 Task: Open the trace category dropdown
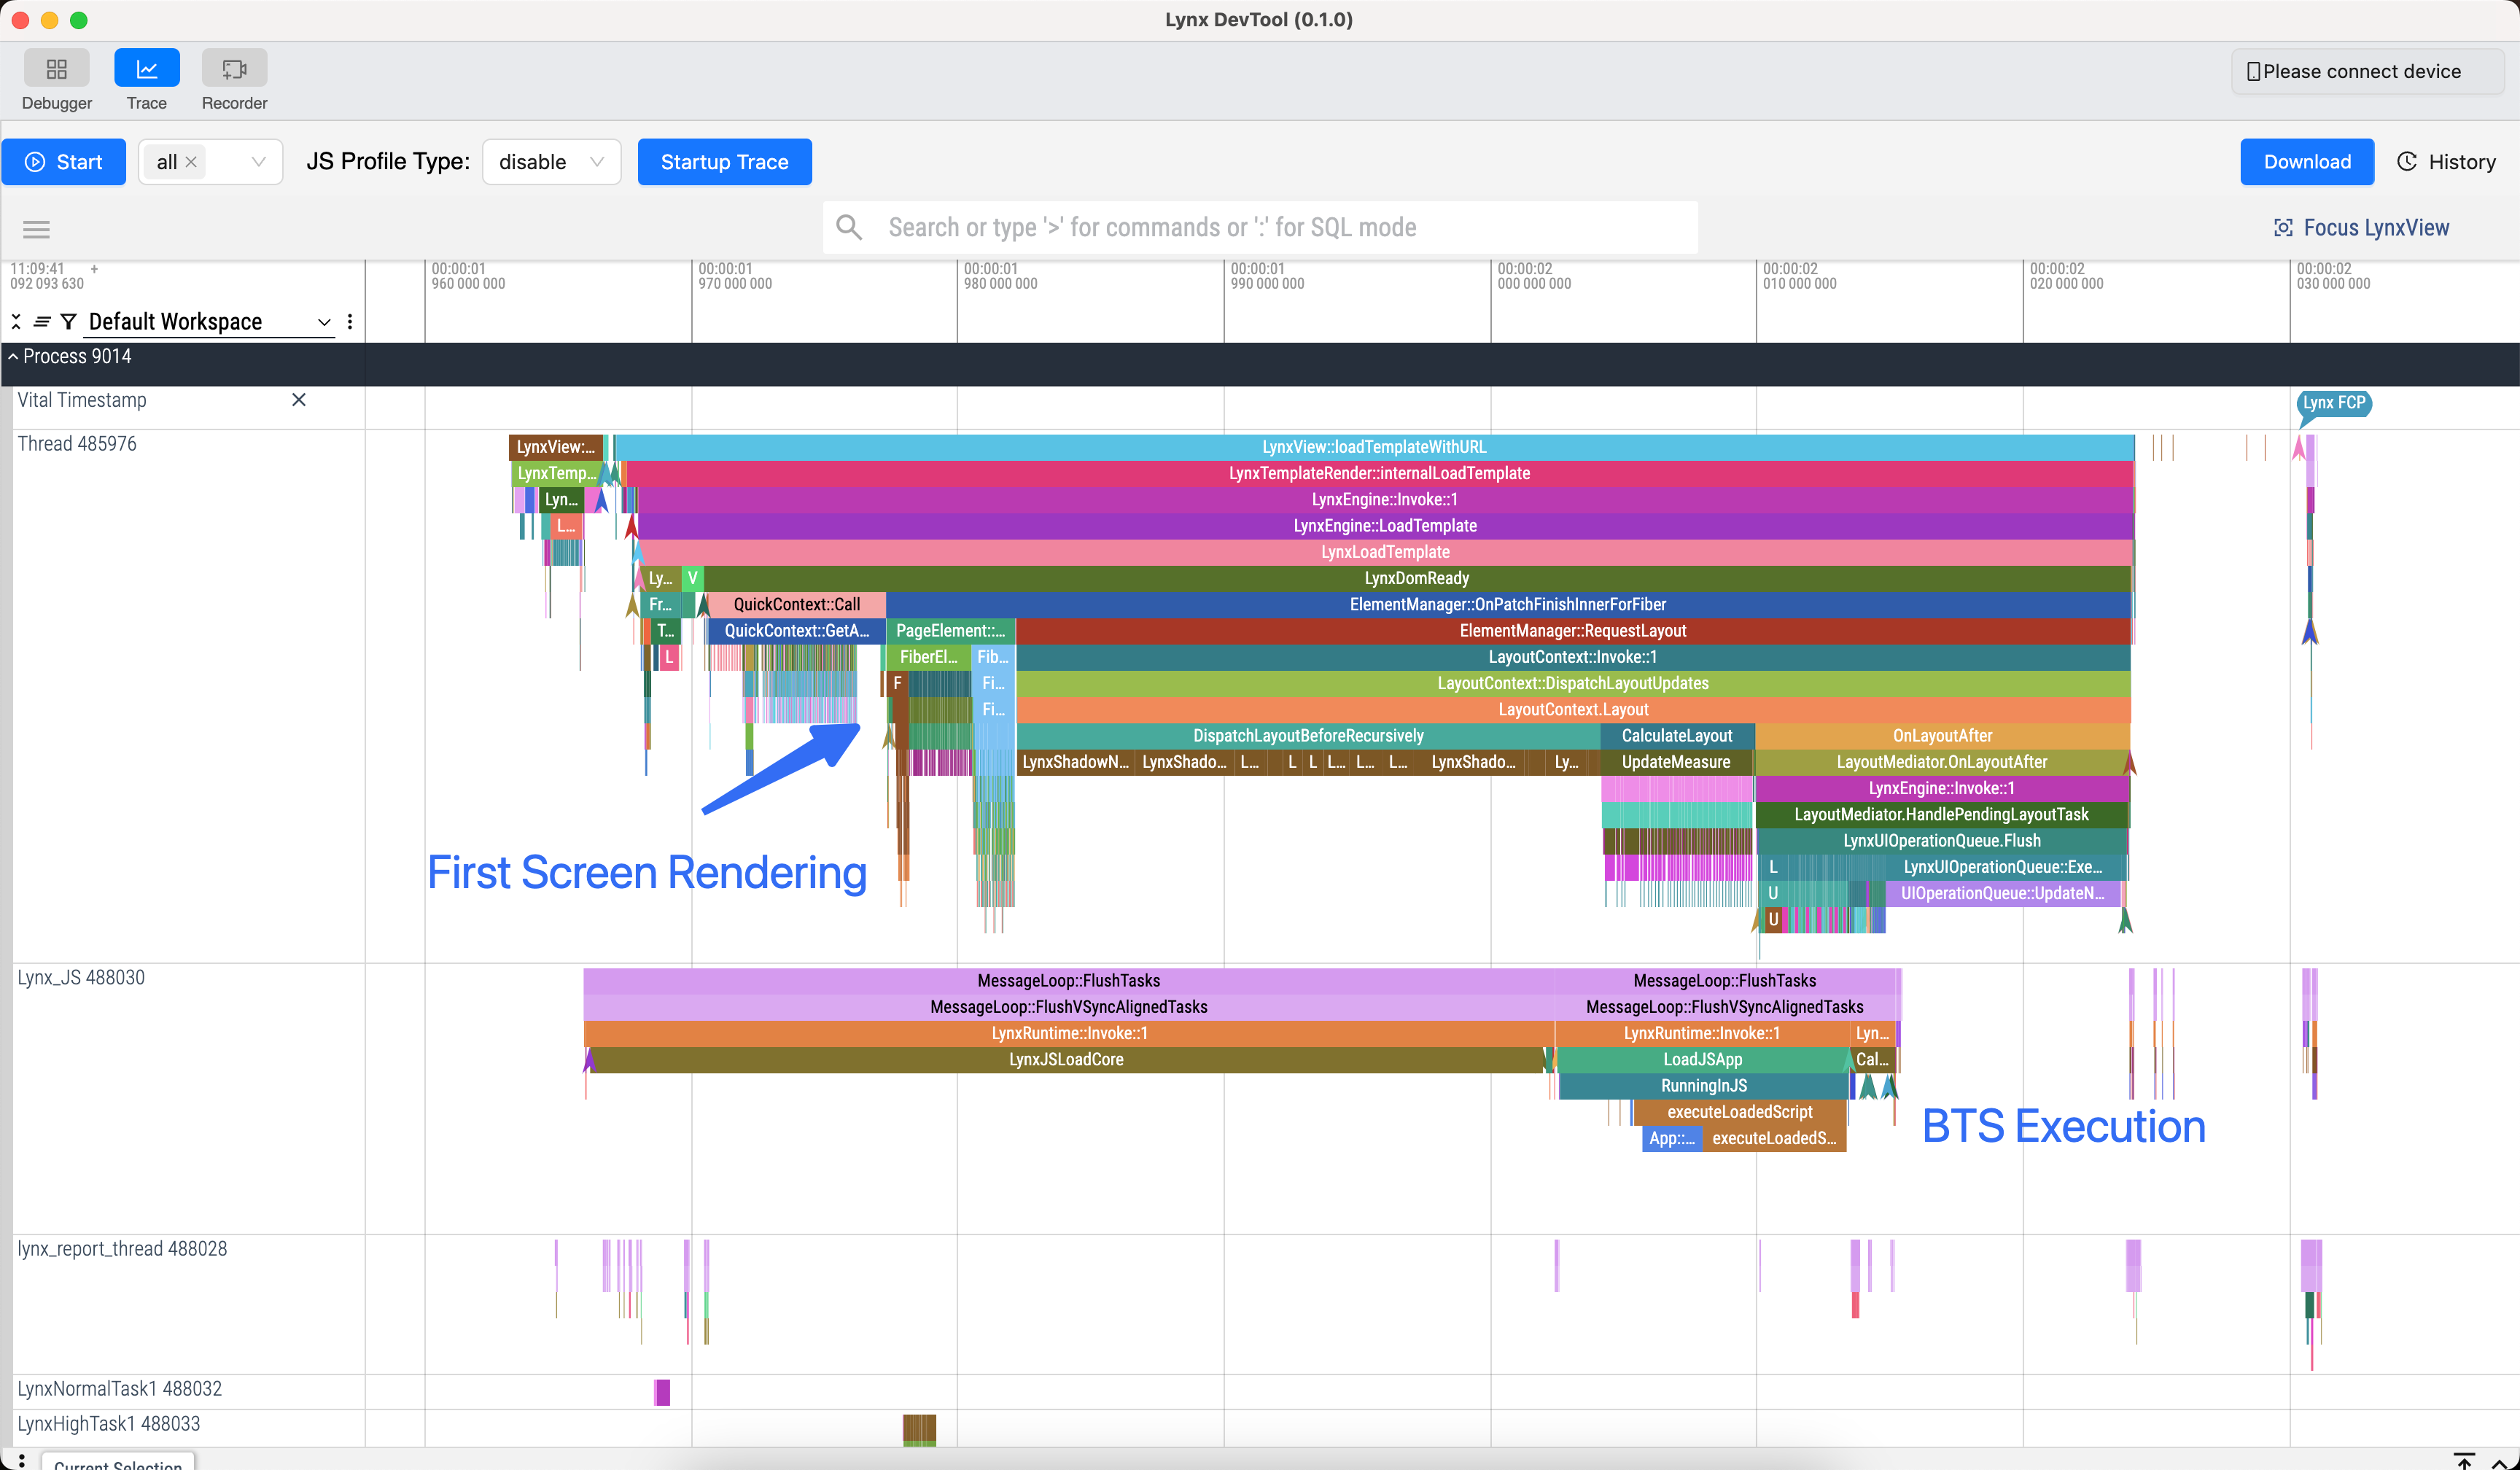click(x=258, y=162)
